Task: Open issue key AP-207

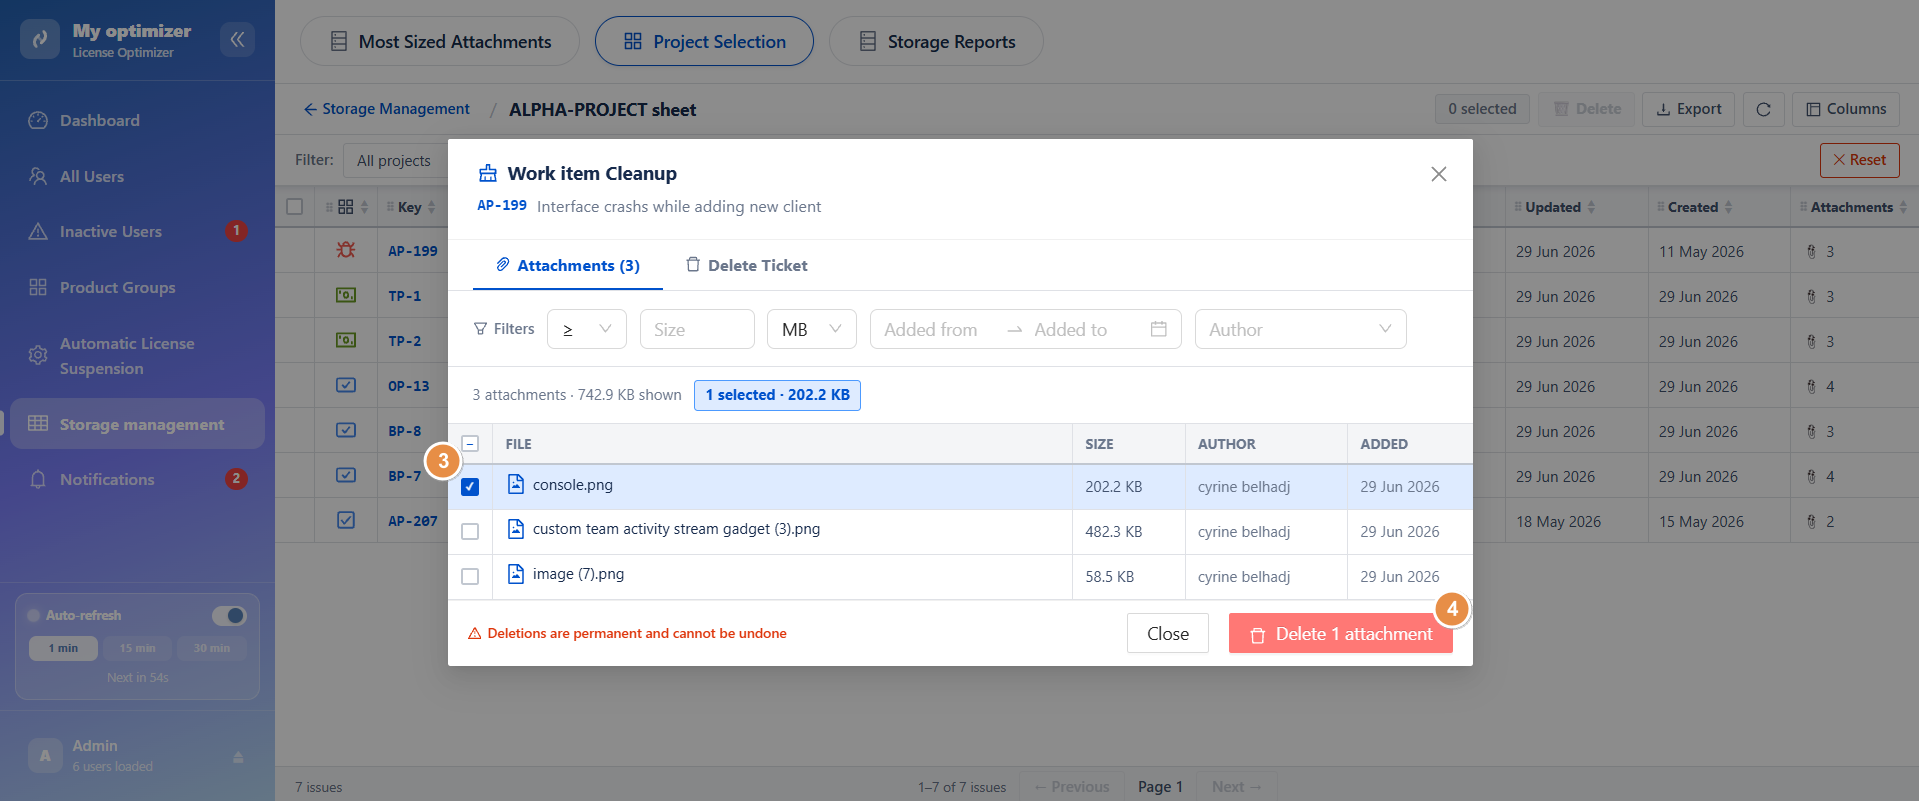Action: point(413,521)
